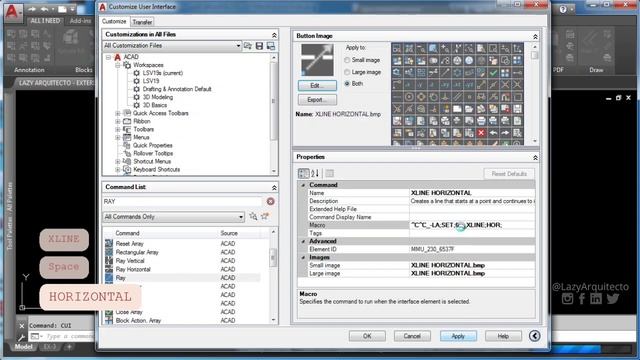Open the ALL I NEED ribbon tab
Viewport: 640px width, 360px height.
(x=45, y=21)
